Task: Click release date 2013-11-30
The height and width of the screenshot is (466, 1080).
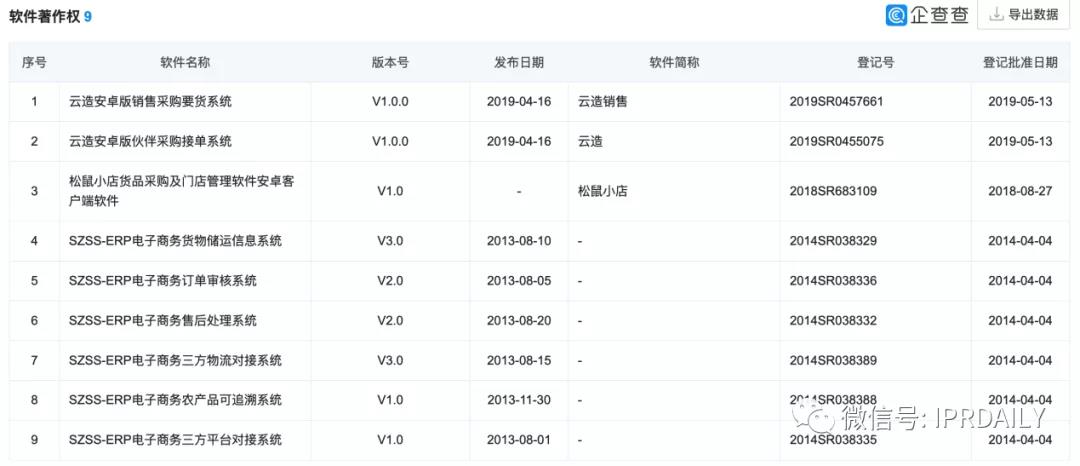Action: coord(519,401)
